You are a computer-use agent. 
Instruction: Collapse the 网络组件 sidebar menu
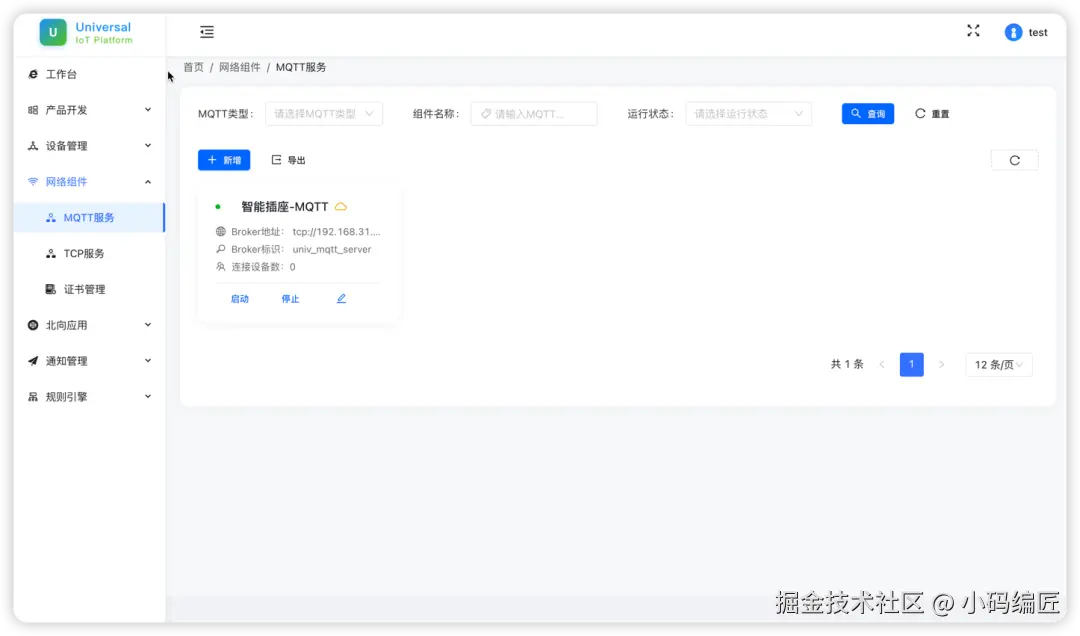[90, 182]
